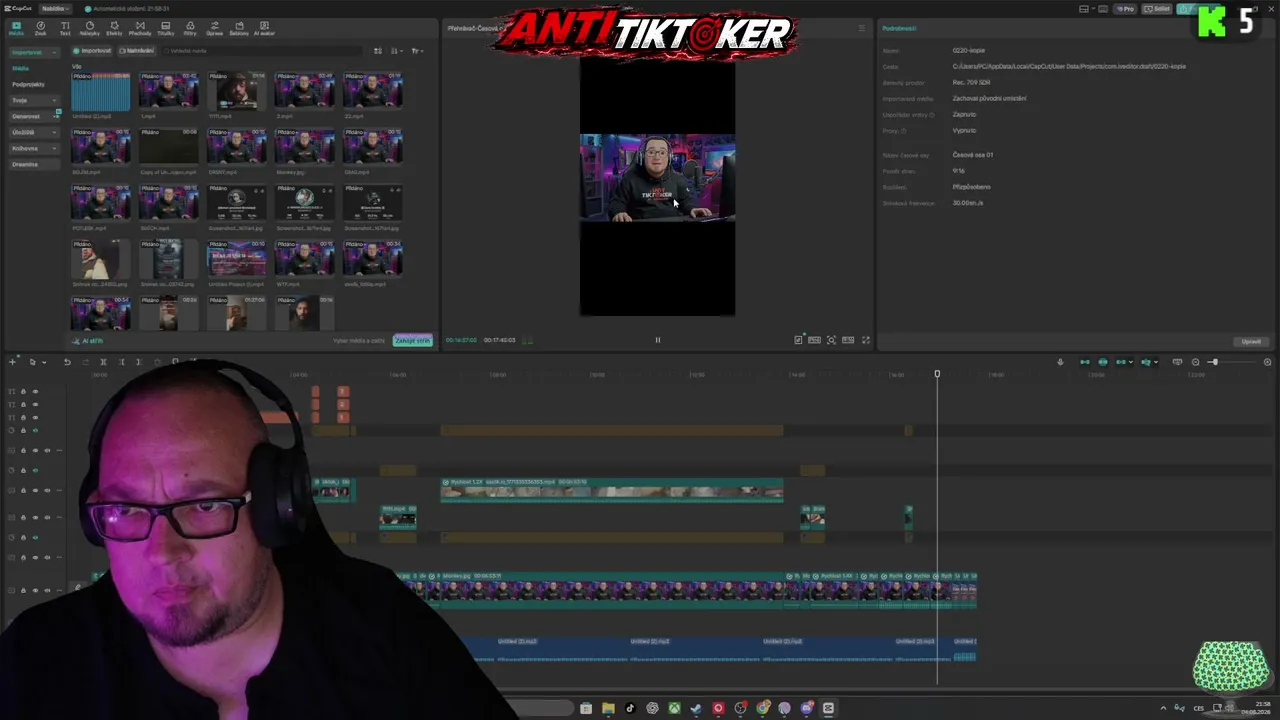
Task: Click the preview quality edit icon
Action: pyautogui.click(x=798, y=340)
